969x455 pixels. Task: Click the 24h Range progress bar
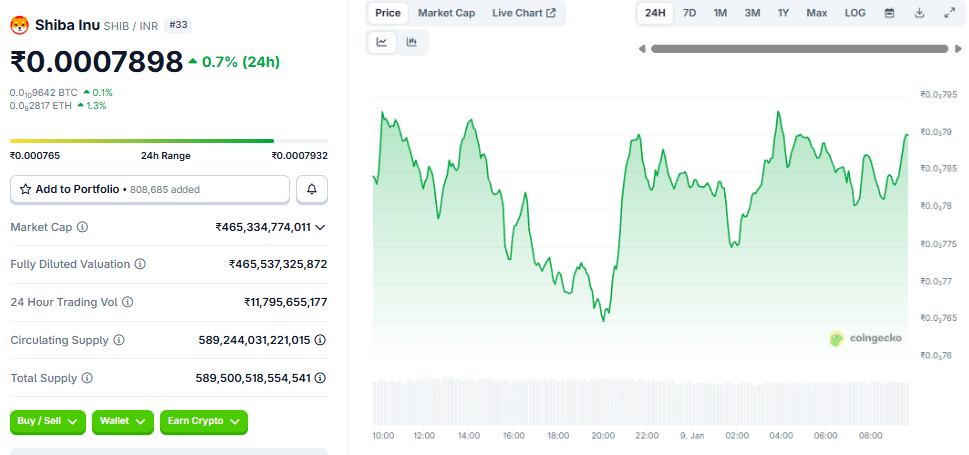tap(169, 141)
